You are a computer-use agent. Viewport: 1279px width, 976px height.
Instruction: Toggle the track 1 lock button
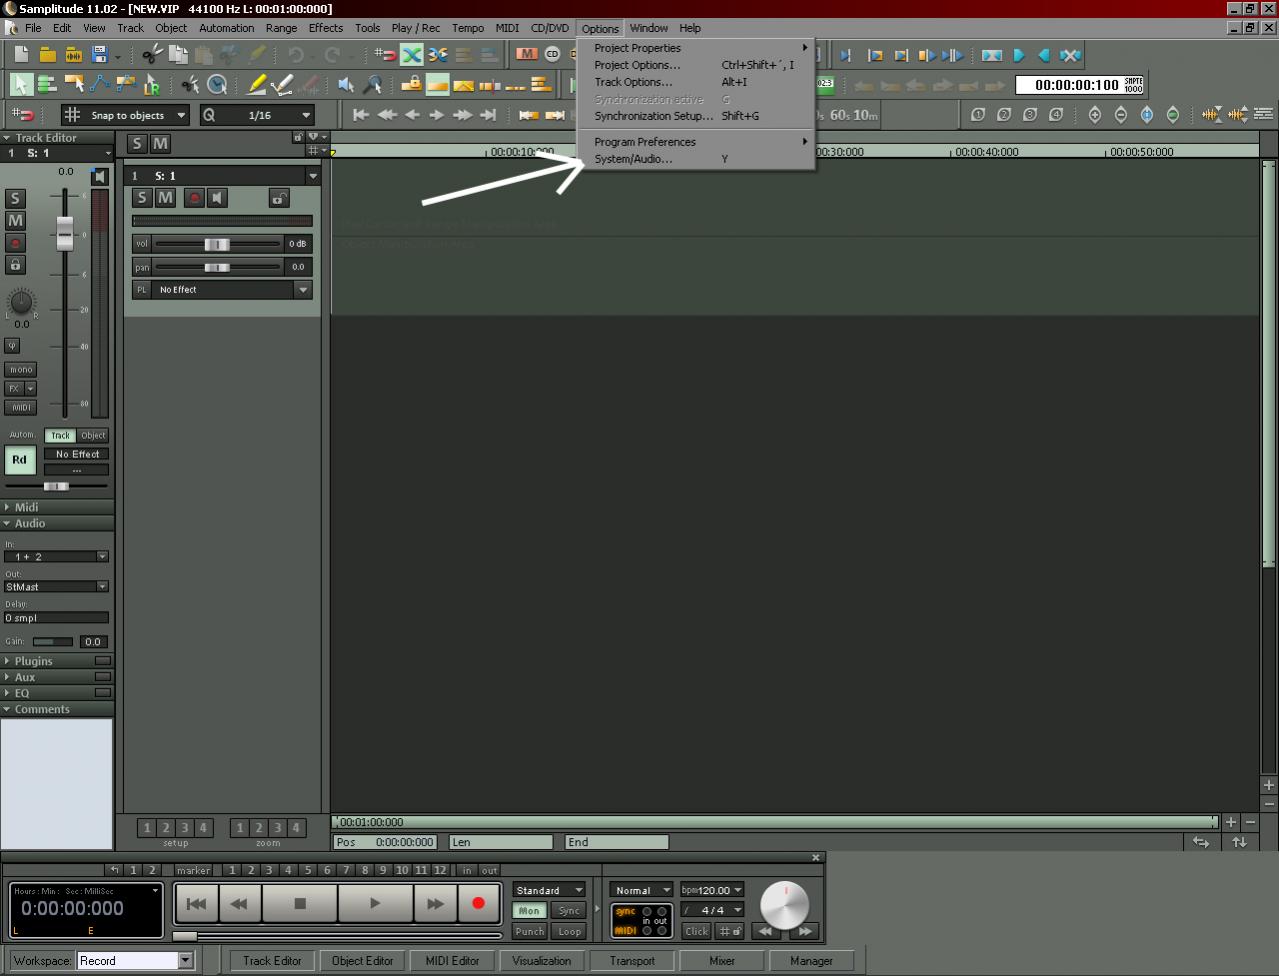tap(279, 198)
